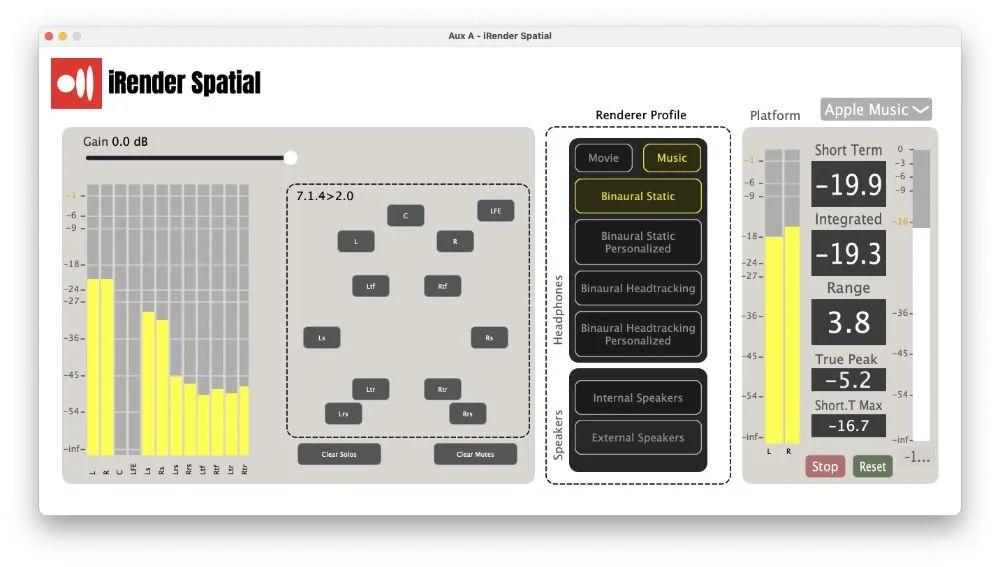Screen dimensions: 1000x567
Task: Click the Gain slider handle
Action: tap(290, 158)
